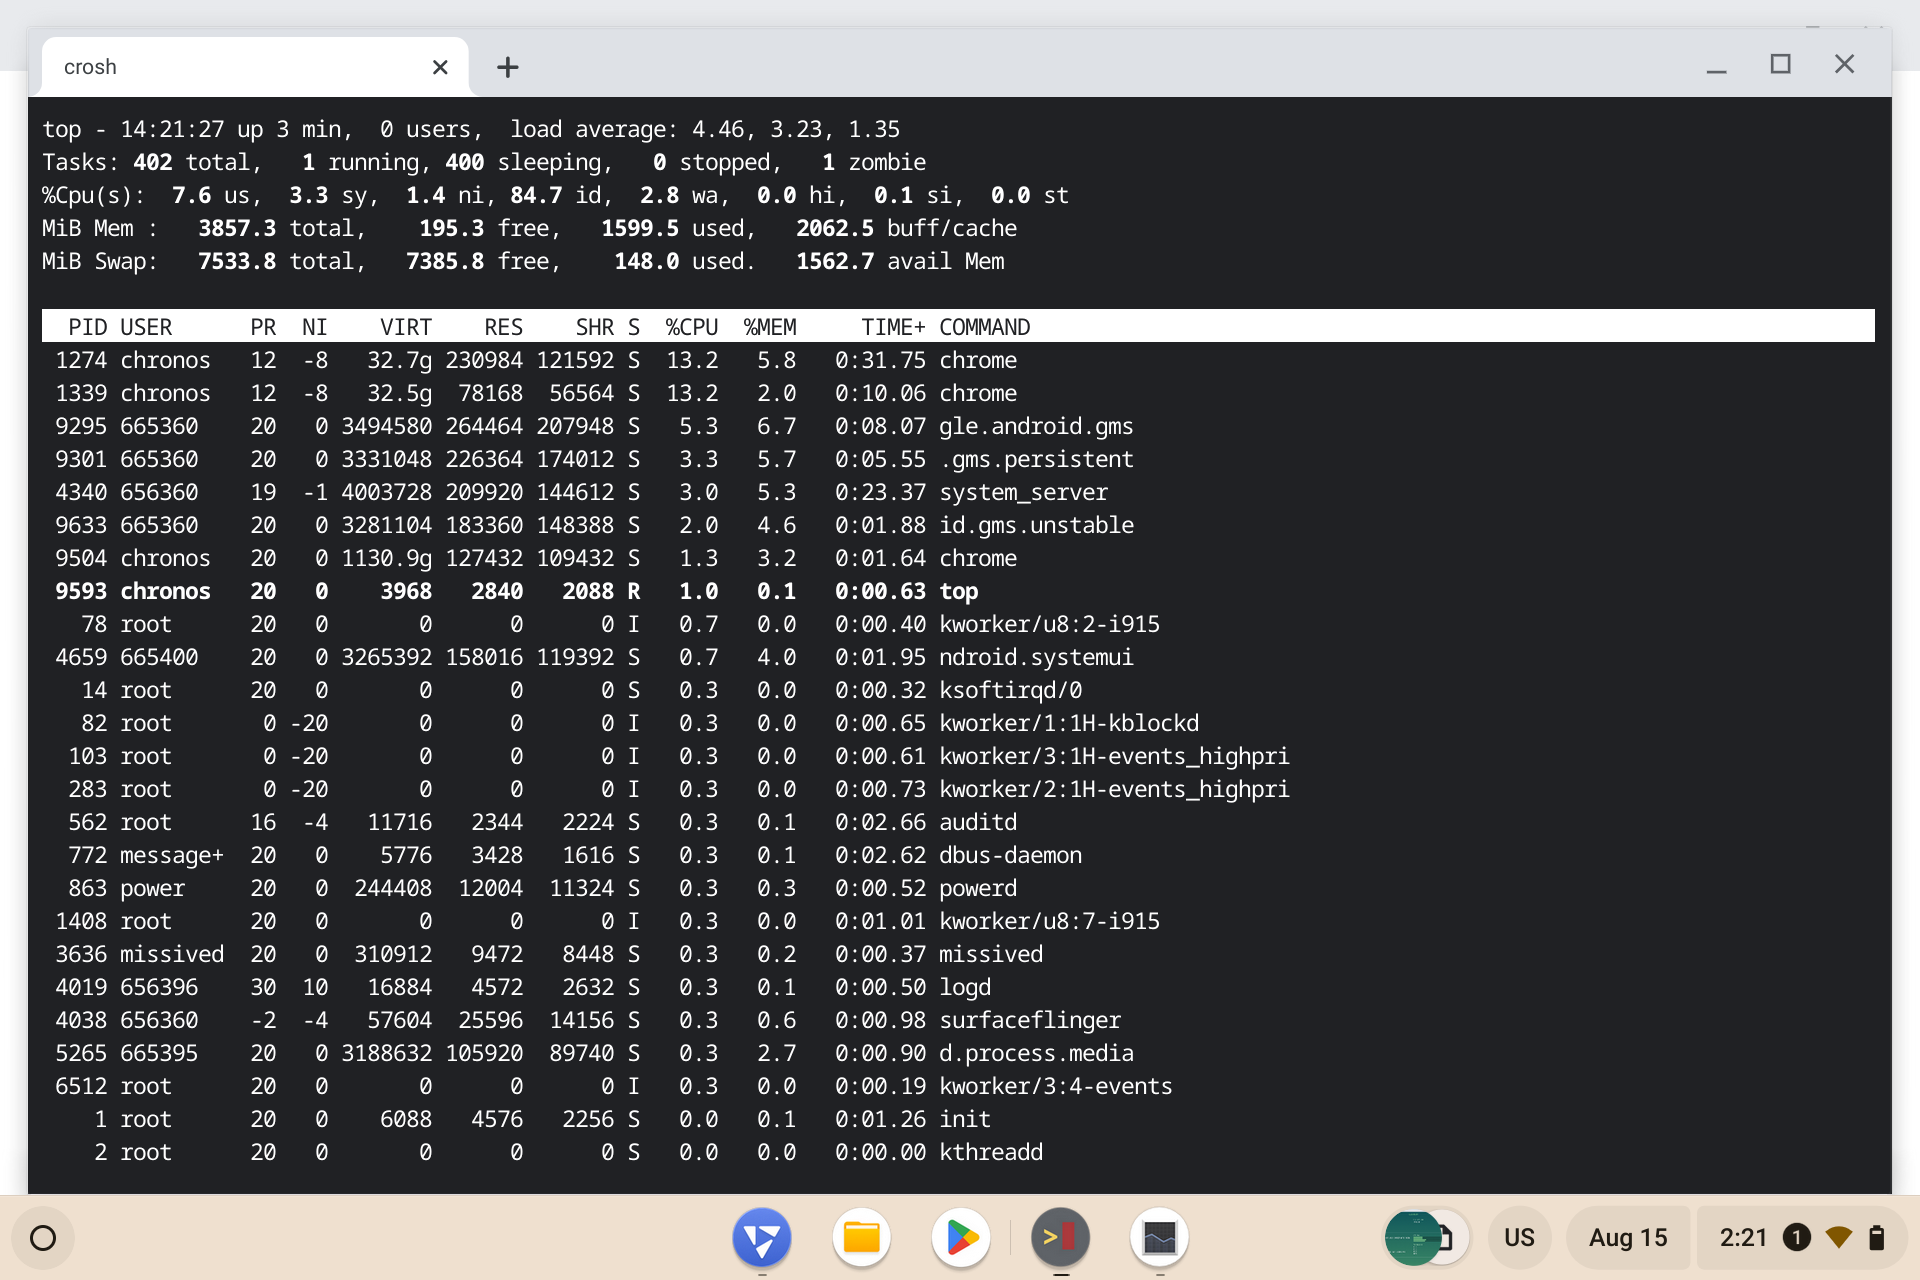Viewport: 1920px width, 1280px height.
Task: Switch US keyboard input method
Action: (1519, 1238)
